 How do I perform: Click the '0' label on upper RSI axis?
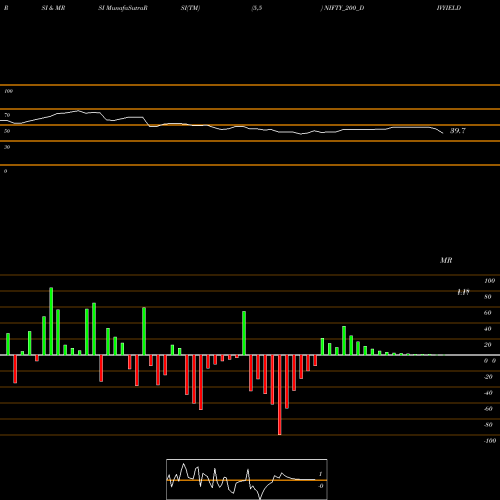pyautogui.click(x=5, y=171)
